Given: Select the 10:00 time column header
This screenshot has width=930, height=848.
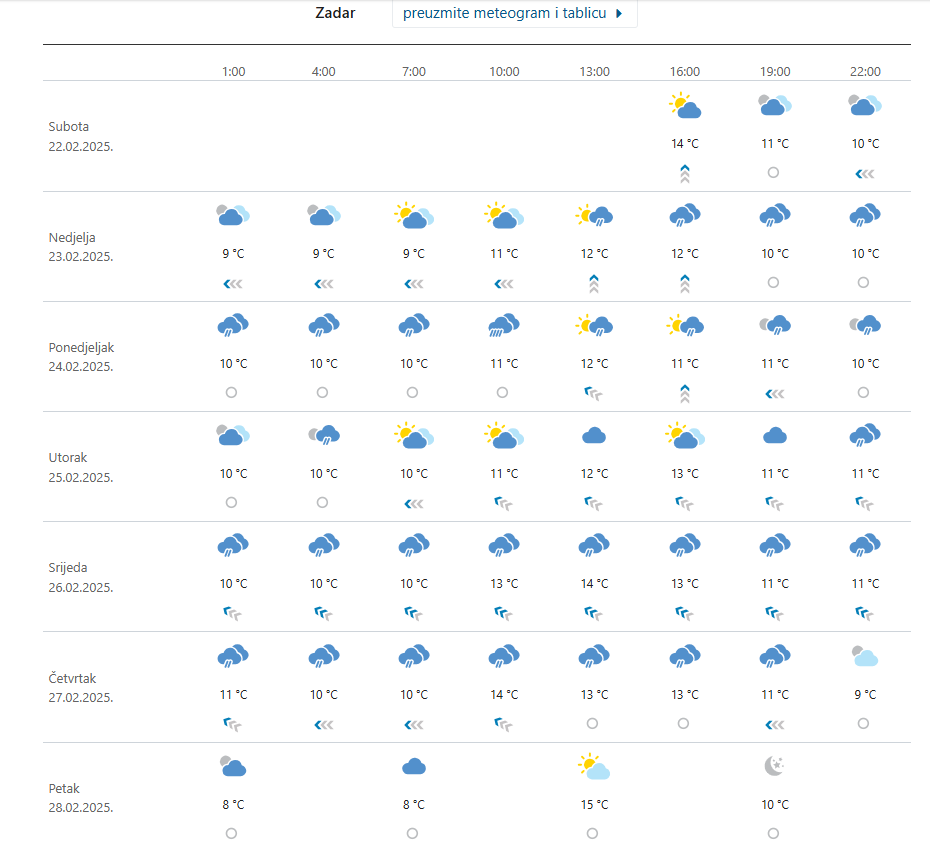Looking at the screenshot, I should pos(504,72).
